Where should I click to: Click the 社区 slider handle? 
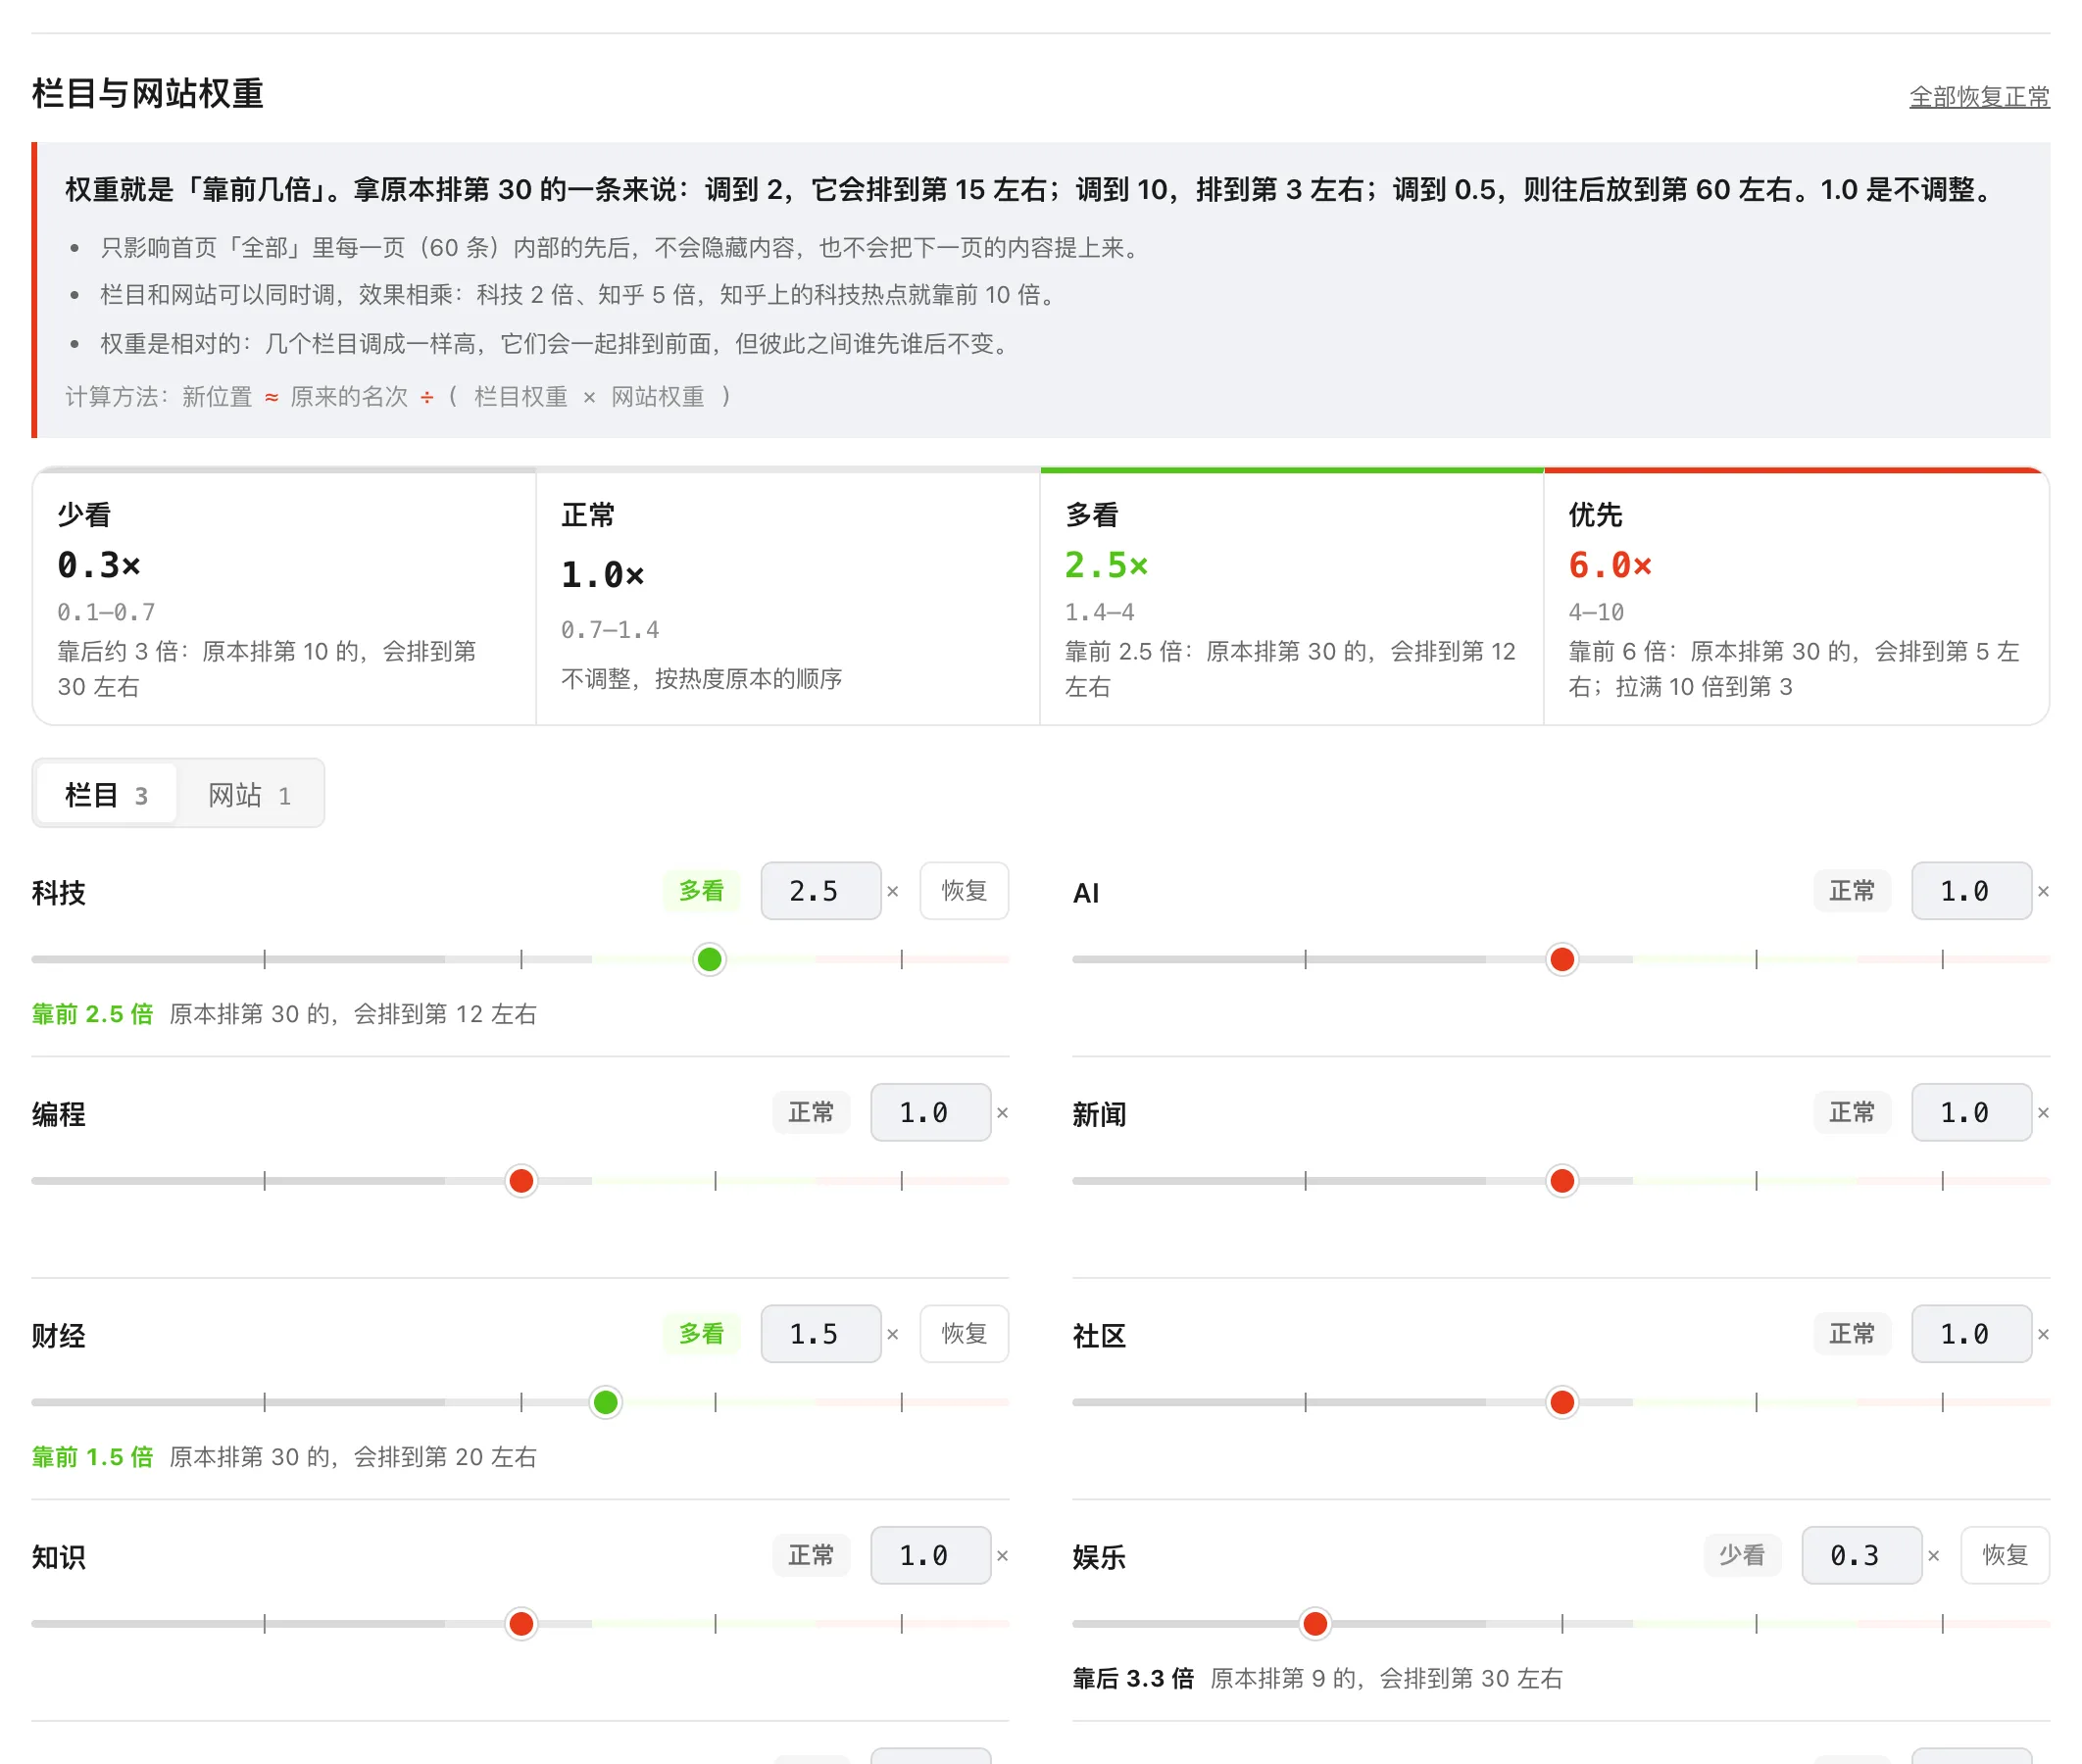(1561, 1402)
